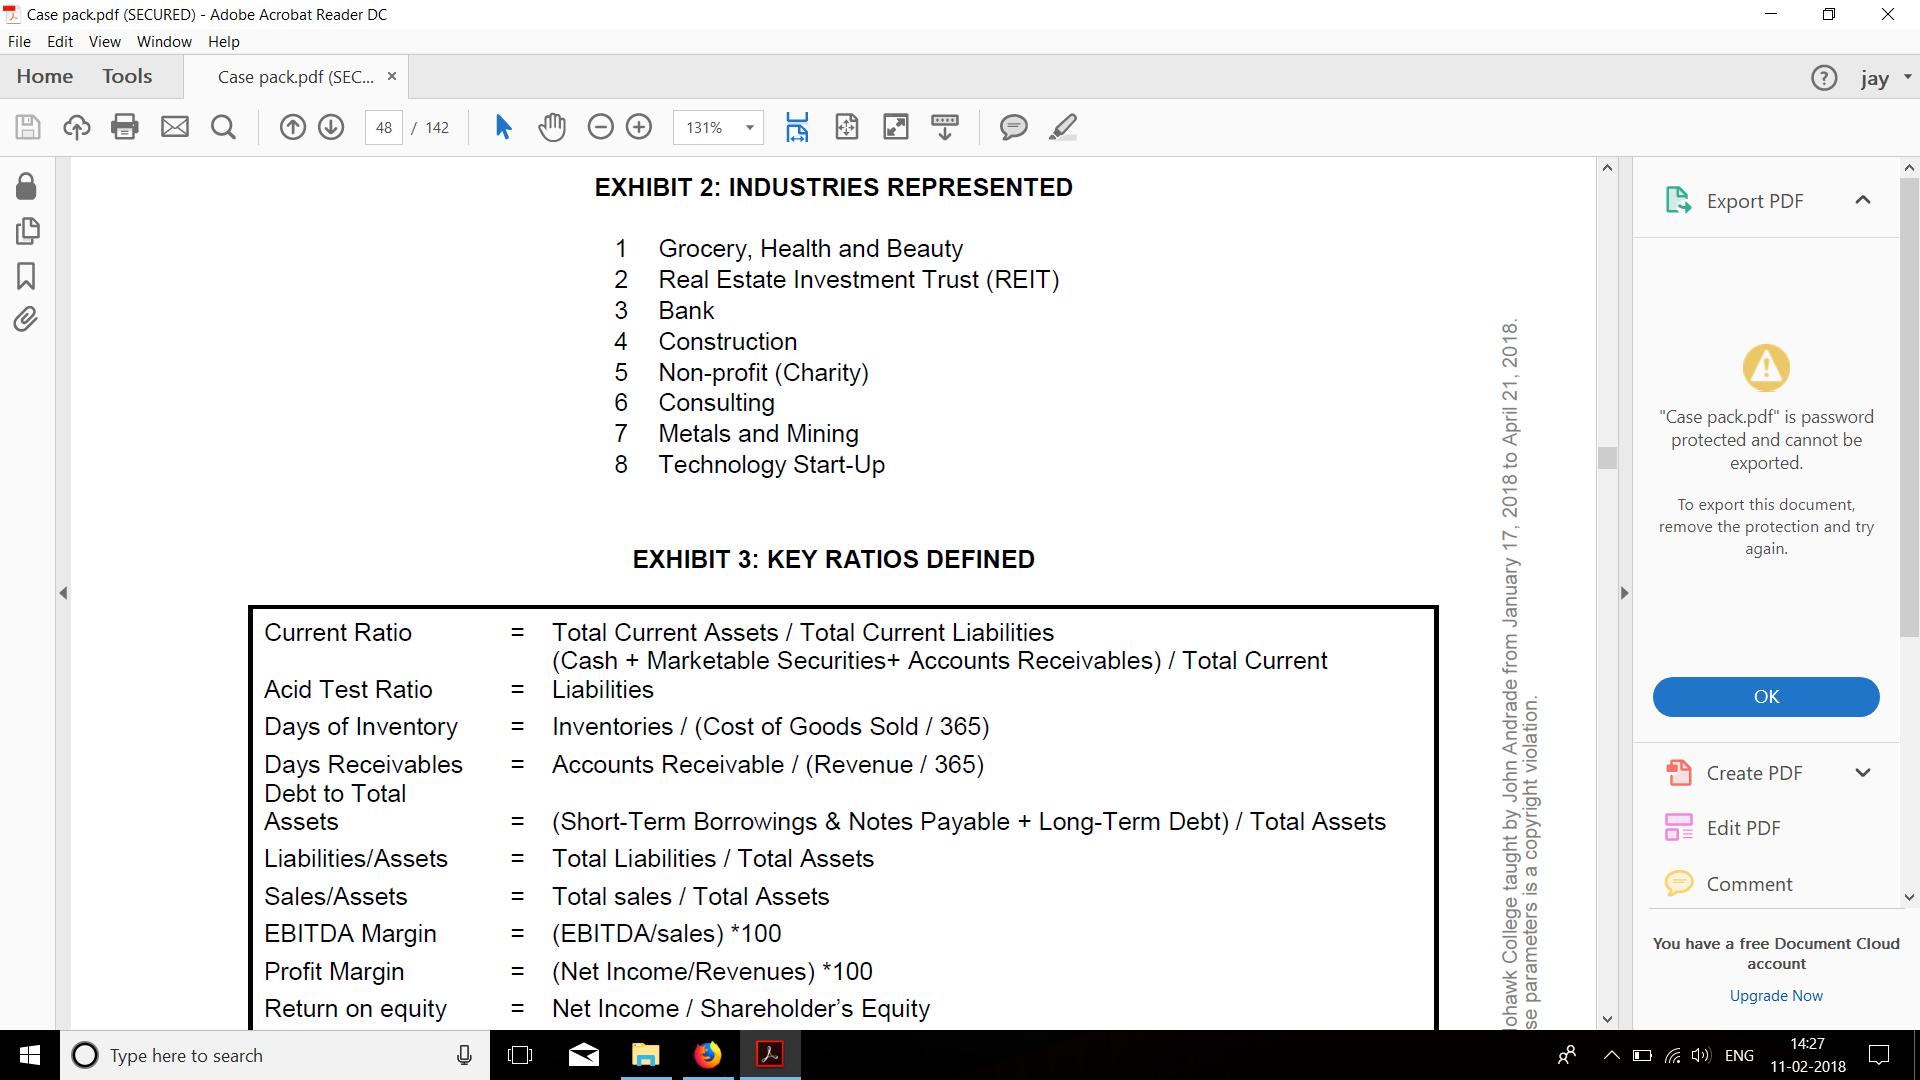This screenshot has height=1080, width=1920.
Task: Switch to the Tools tab
Action: coord(127,76)
